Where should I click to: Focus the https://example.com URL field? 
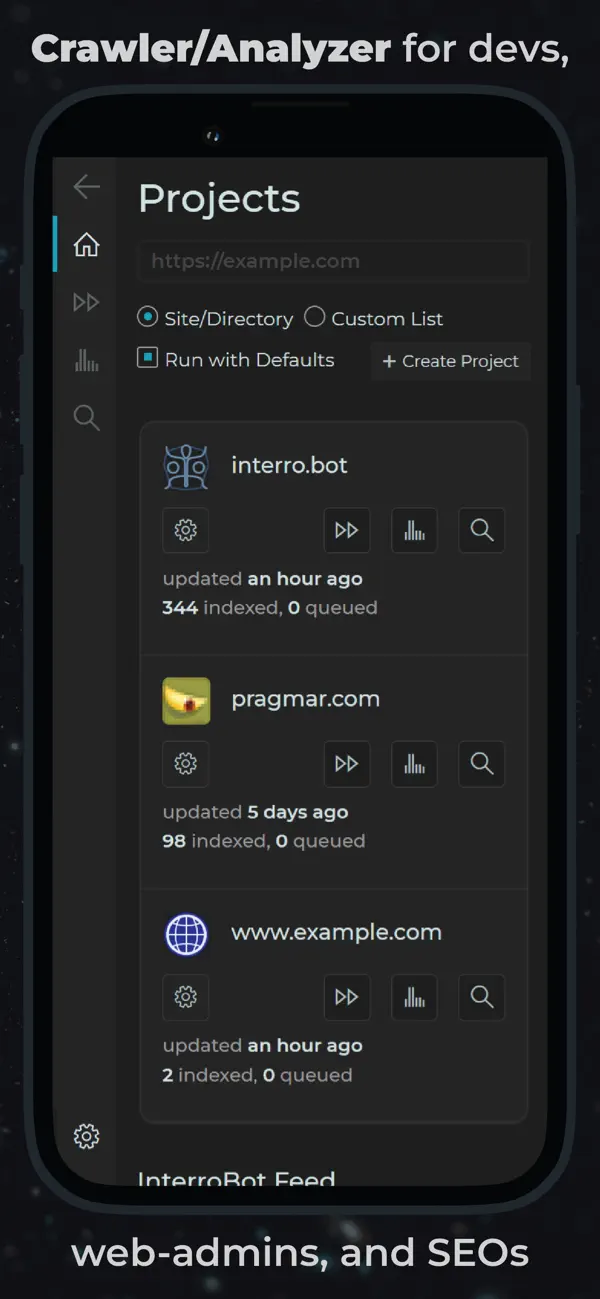coord(333,261)
